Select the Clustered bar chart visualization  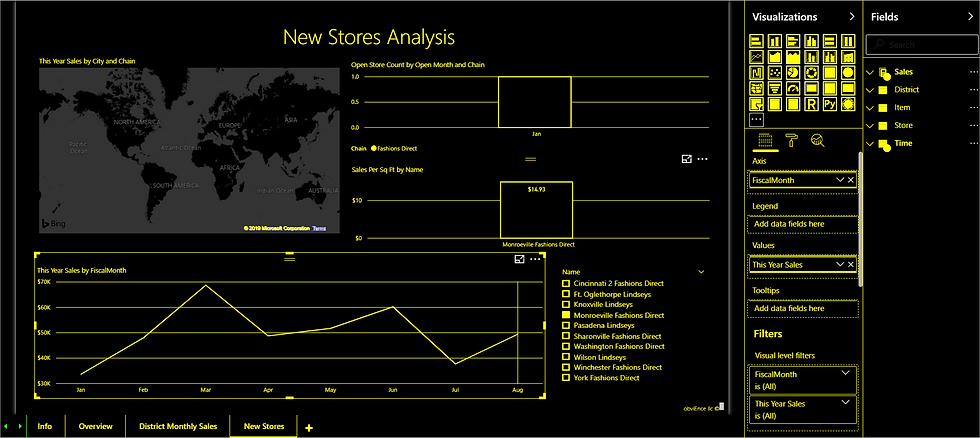(x=793, y=41)
